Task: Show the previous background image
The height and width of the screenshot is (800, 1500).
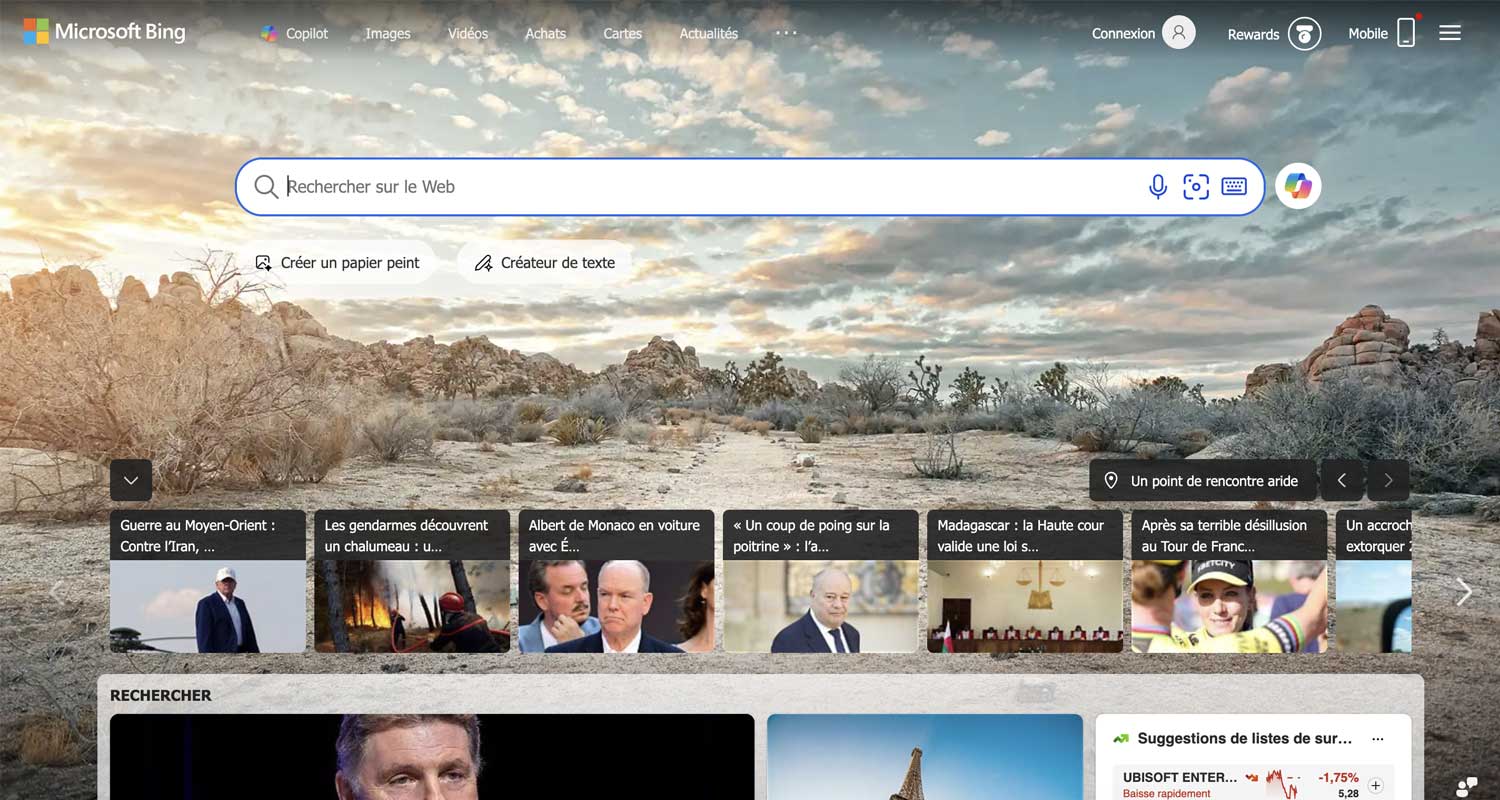Action: [1342, 481]
